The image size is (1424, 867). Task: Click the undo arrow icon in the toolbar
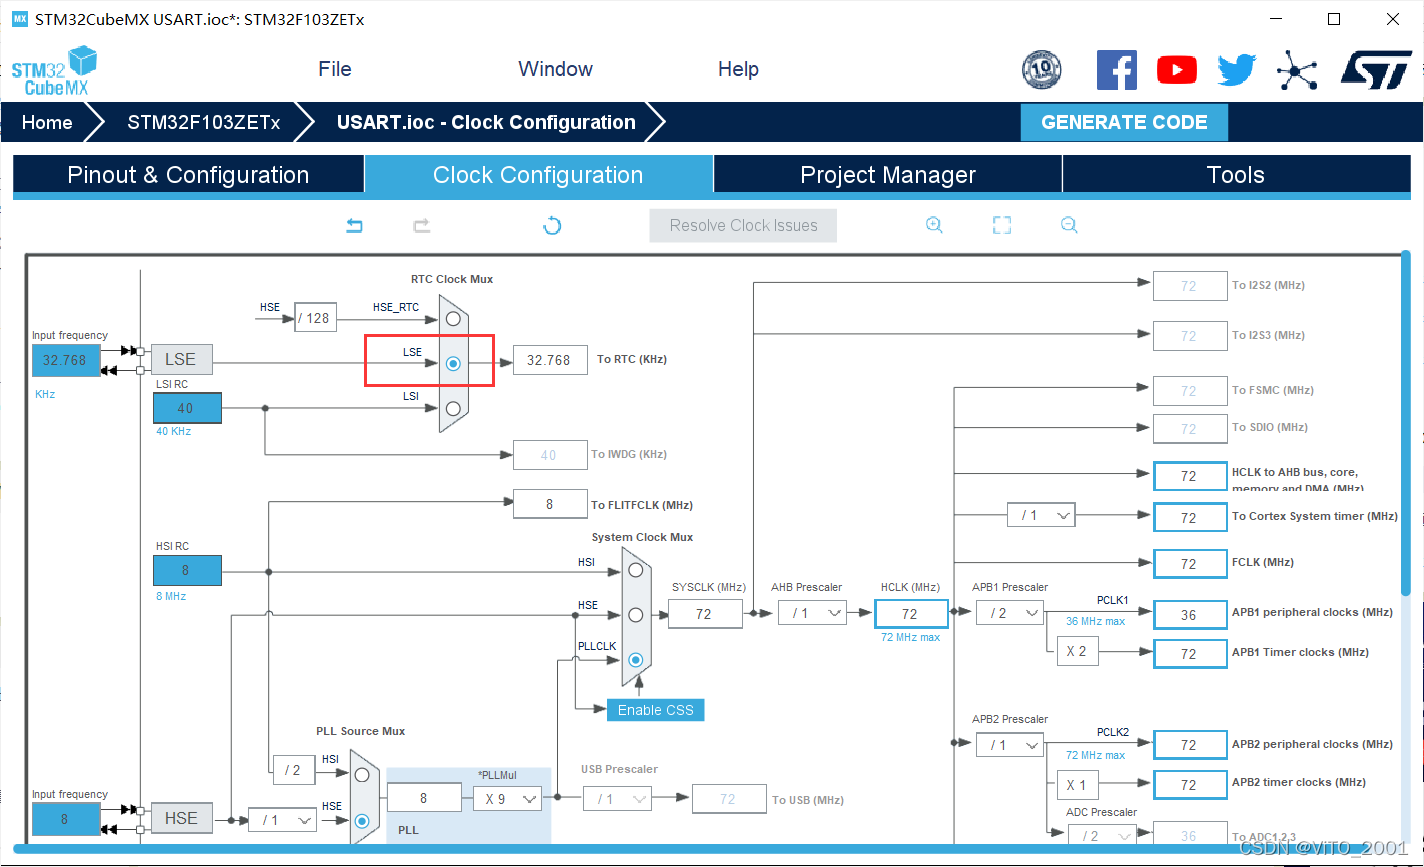[354, 226]
